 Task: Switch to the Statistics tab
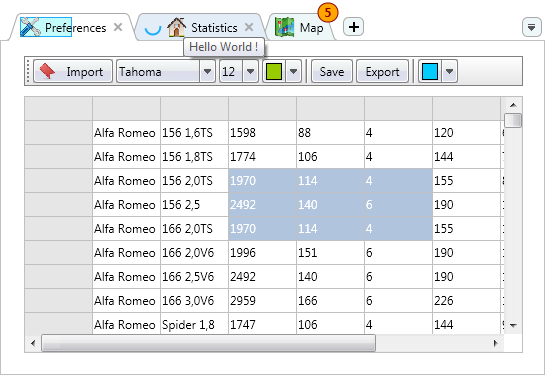(x=214, y=27)
